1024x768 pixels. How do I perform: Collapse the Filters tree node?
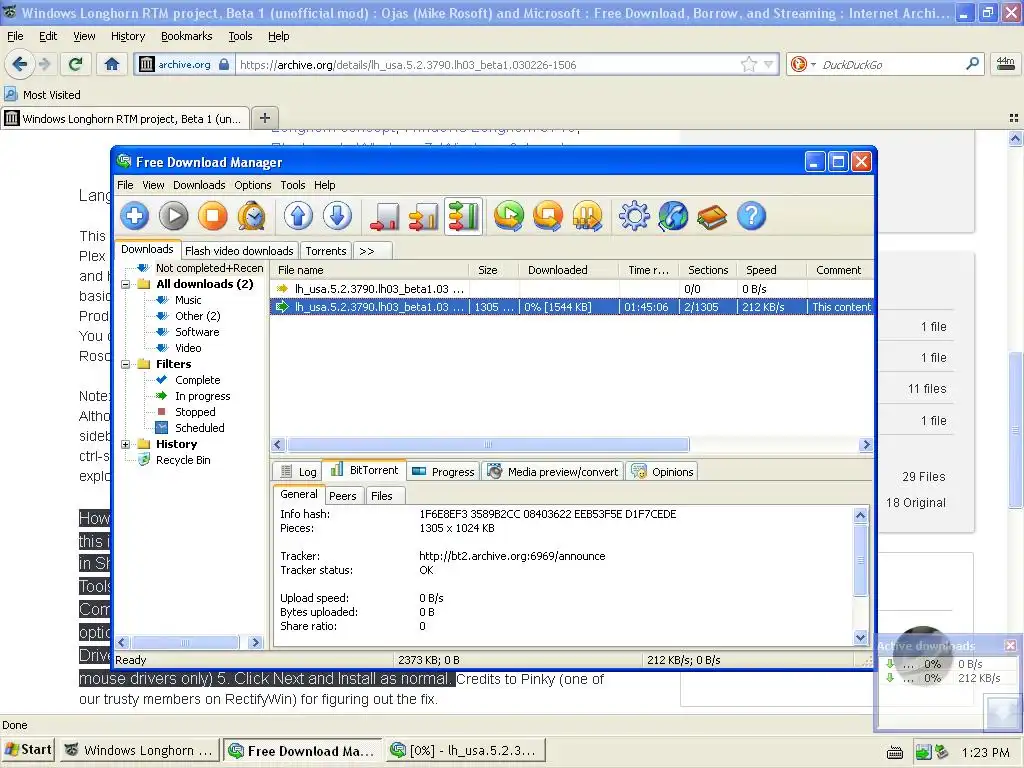click(x=125, y=364)
